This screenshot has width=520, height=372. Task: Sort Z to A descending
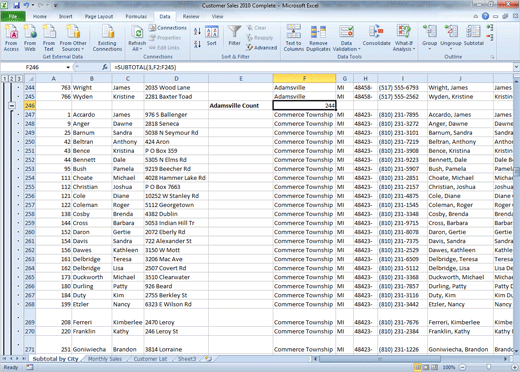pos(197,44)
